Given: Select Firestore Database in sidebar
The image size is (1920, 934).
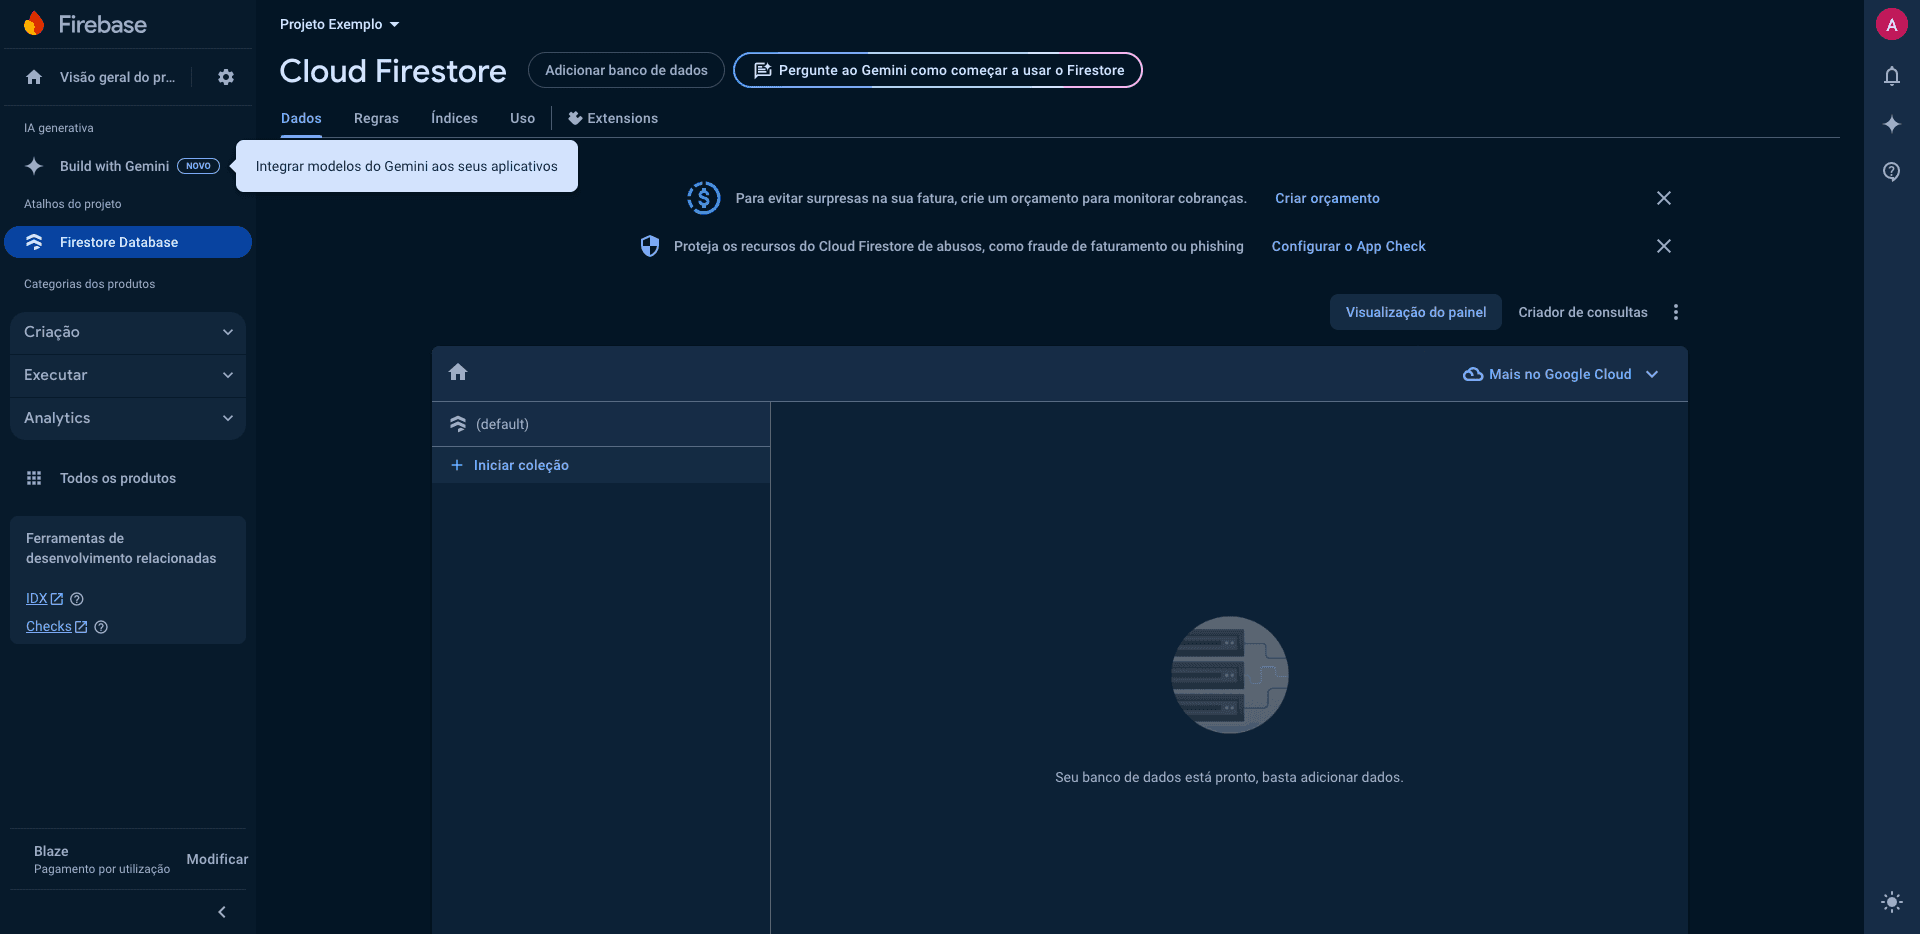Looking at the screenshot, I should pyautogui.click(x=128, y=242).
